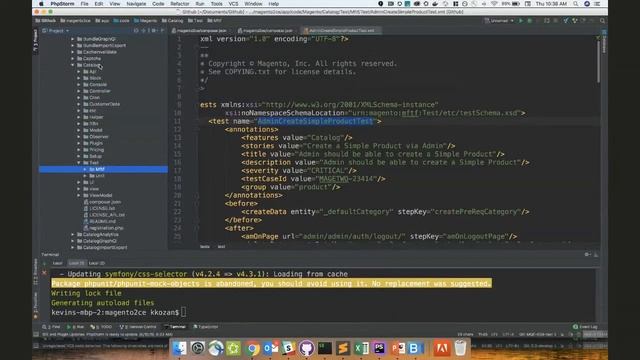The height and width of the screenshot is (360, 640).
Task: Close terminal session red X icon
Action: (44, 273)
